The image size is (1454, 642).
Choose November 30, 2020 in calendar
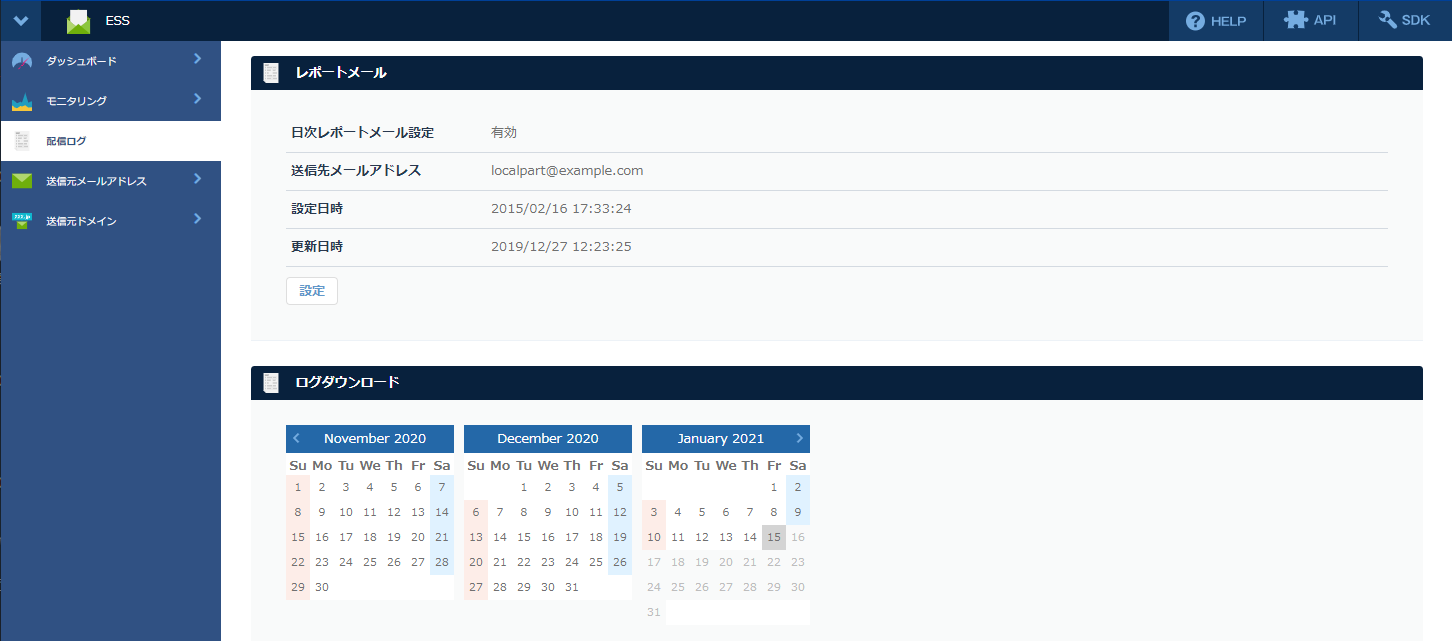pyautogui.click(x=322, y=587)
